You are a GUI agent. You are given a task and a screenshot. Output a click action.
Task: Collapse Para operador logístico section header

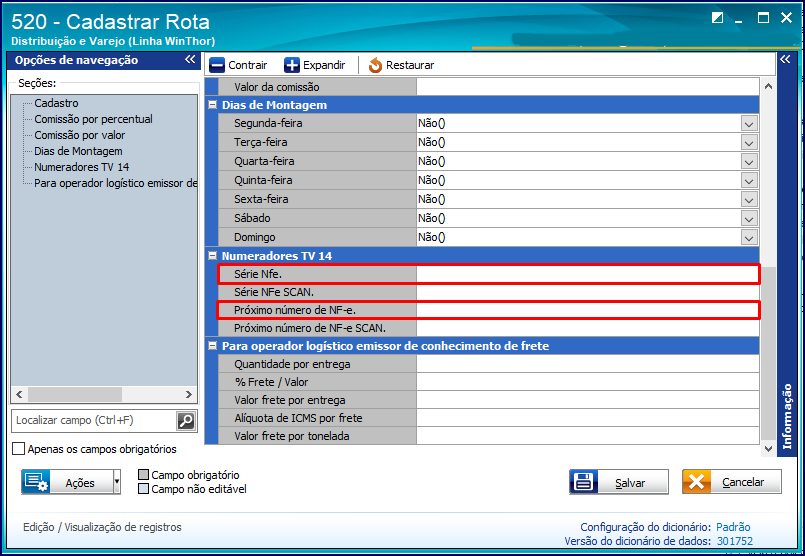coord(212,346)
